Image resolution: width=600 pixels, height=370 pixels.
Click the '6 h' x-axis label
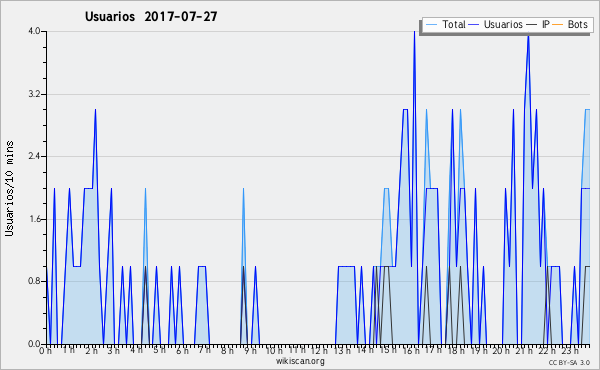tap(182, 351)
